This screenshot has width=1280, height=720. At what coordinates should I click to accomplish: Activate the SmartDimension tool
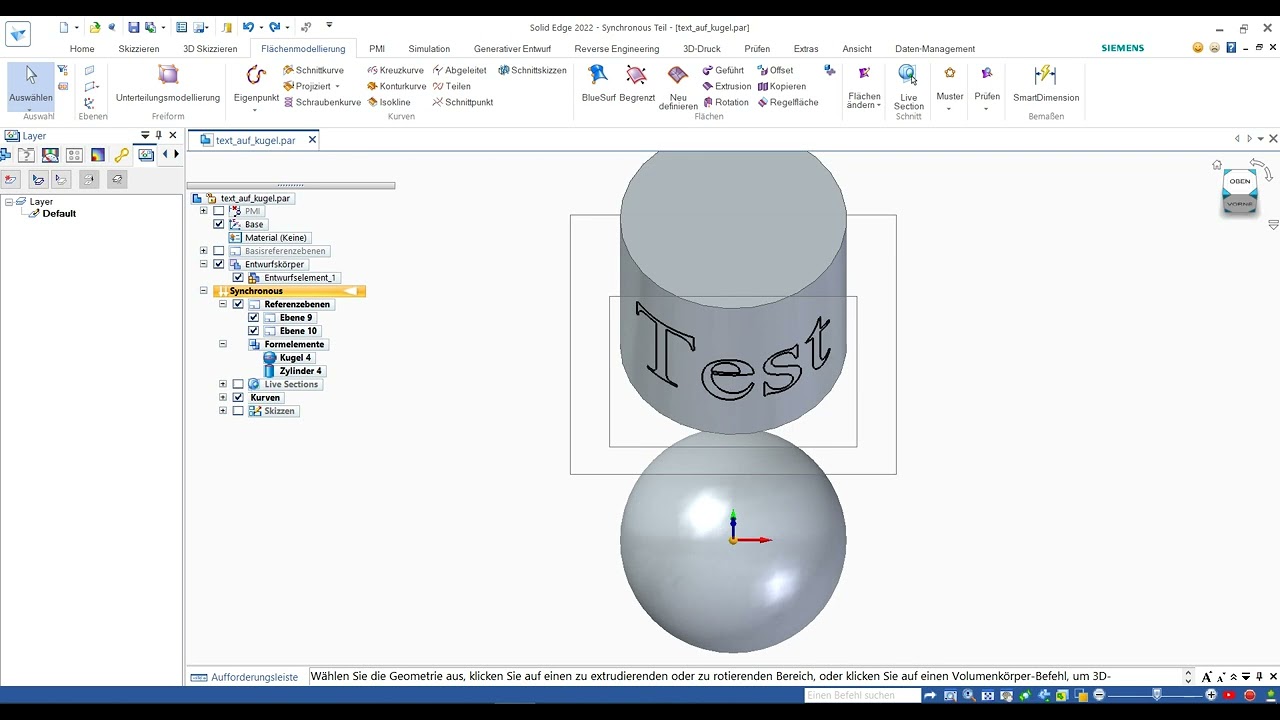[x=1045, y=82]
